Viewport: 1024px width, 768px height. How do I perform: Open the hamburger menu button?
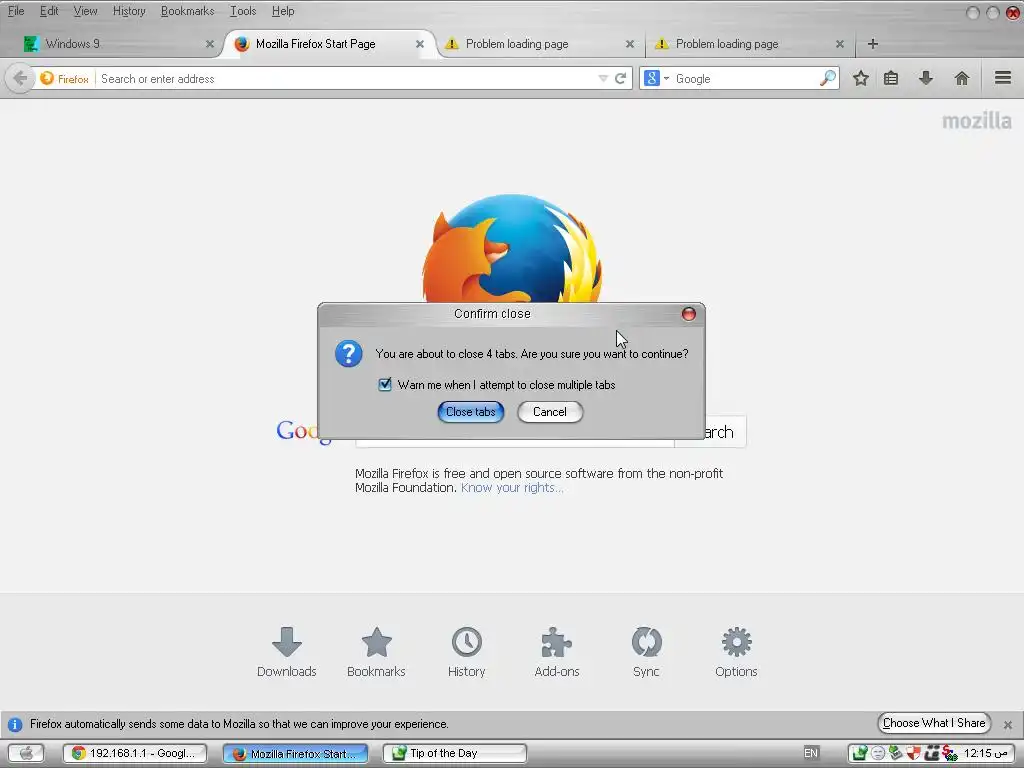pyautogui.click(x=1003, y=78)
